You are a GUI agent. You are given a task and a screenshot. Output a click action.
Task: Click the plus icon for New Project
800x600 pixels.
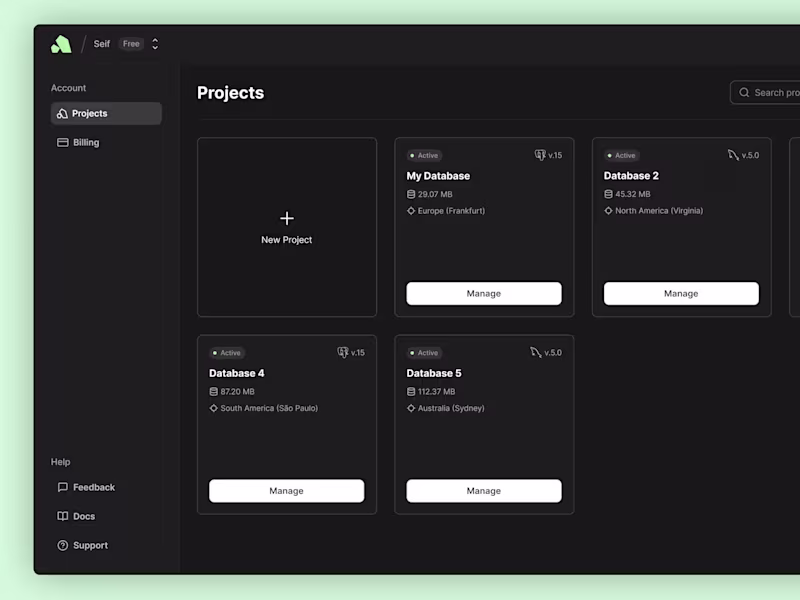point(287,218)
